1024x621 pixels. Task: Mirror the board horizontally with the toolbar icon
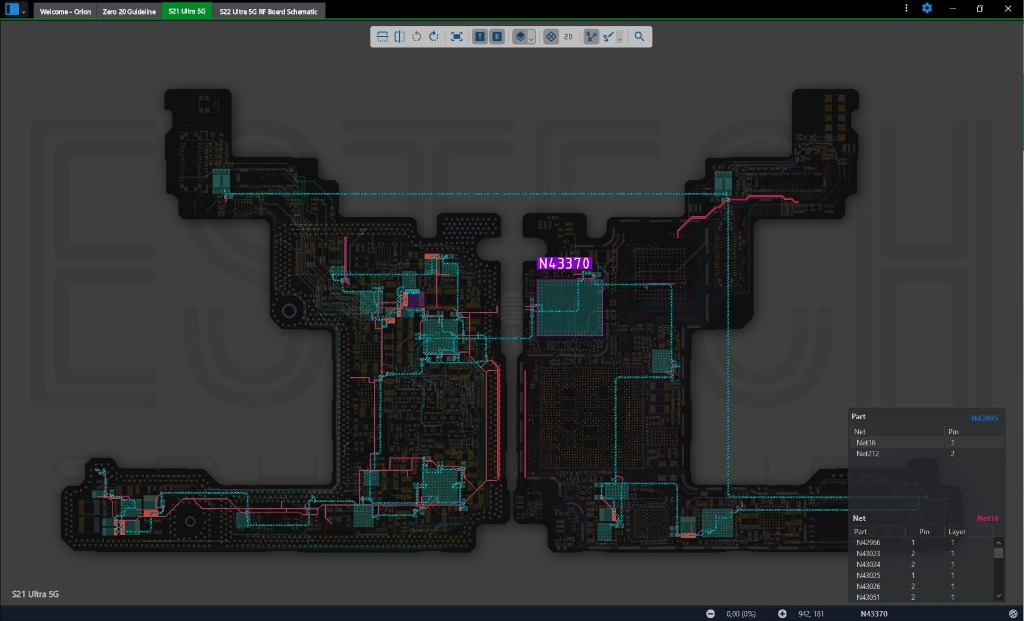click(399, 37)
